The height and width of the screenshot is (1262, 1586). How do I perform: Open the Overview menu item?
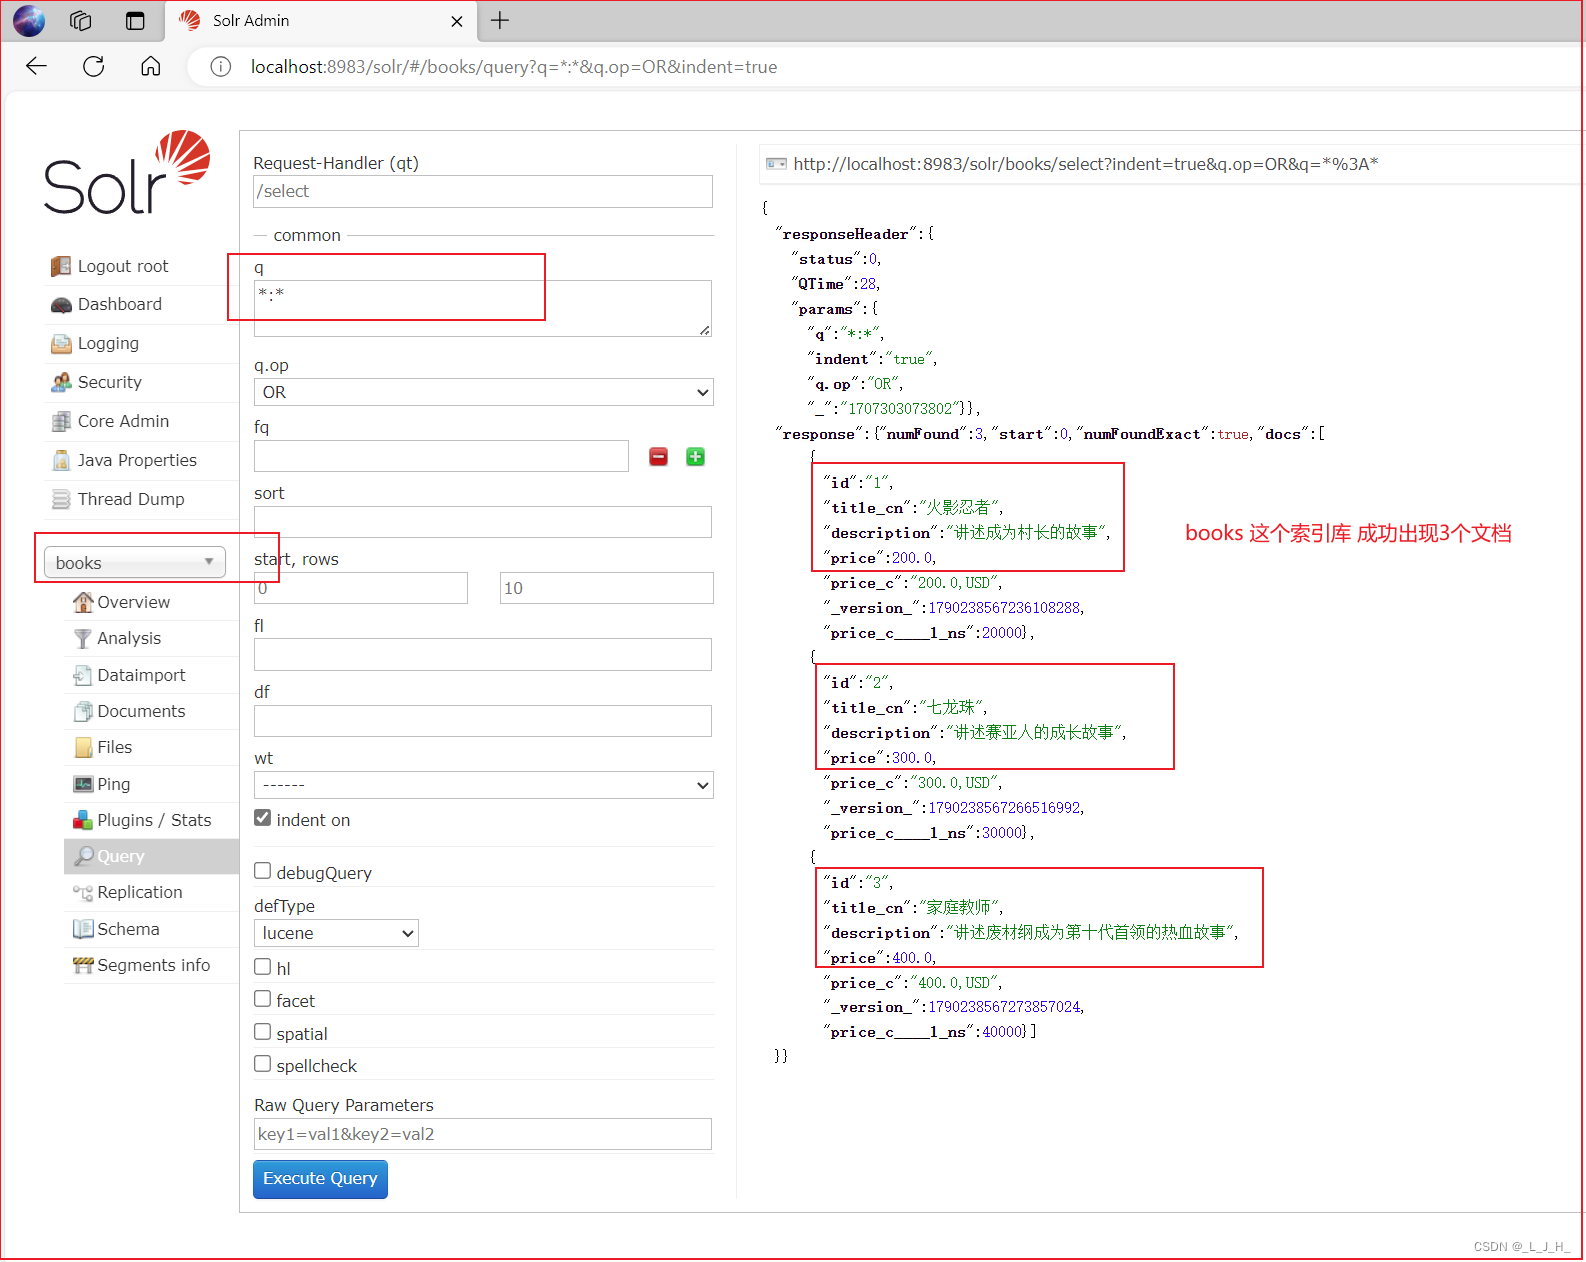tap(134, 602)
